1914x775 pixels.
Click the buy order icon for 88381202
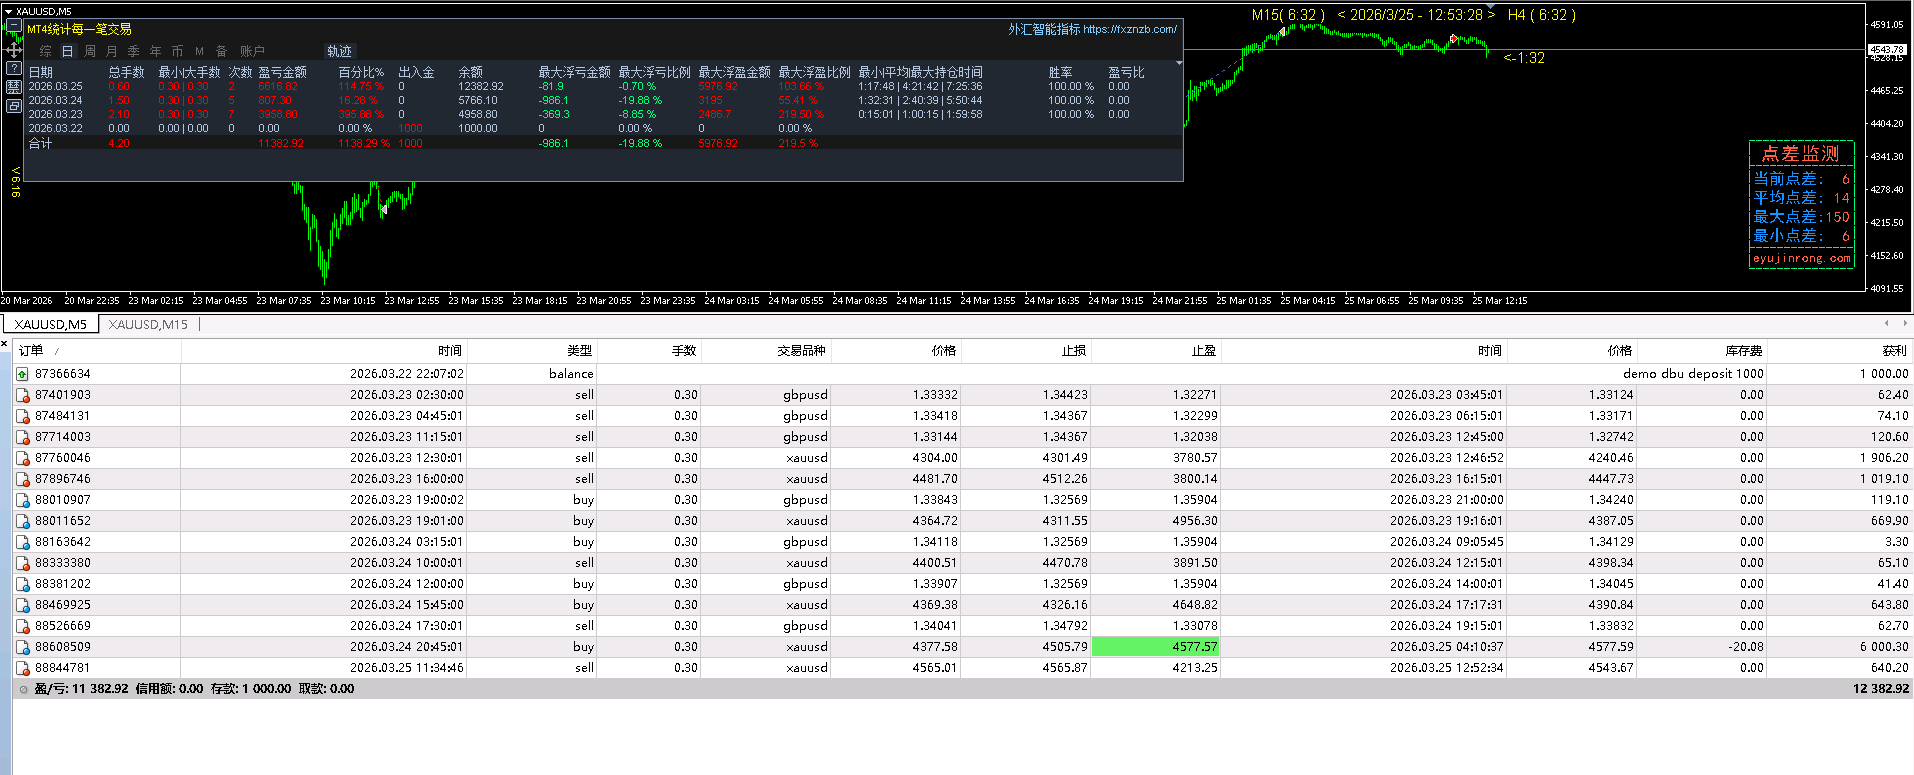tap(22, 584)
